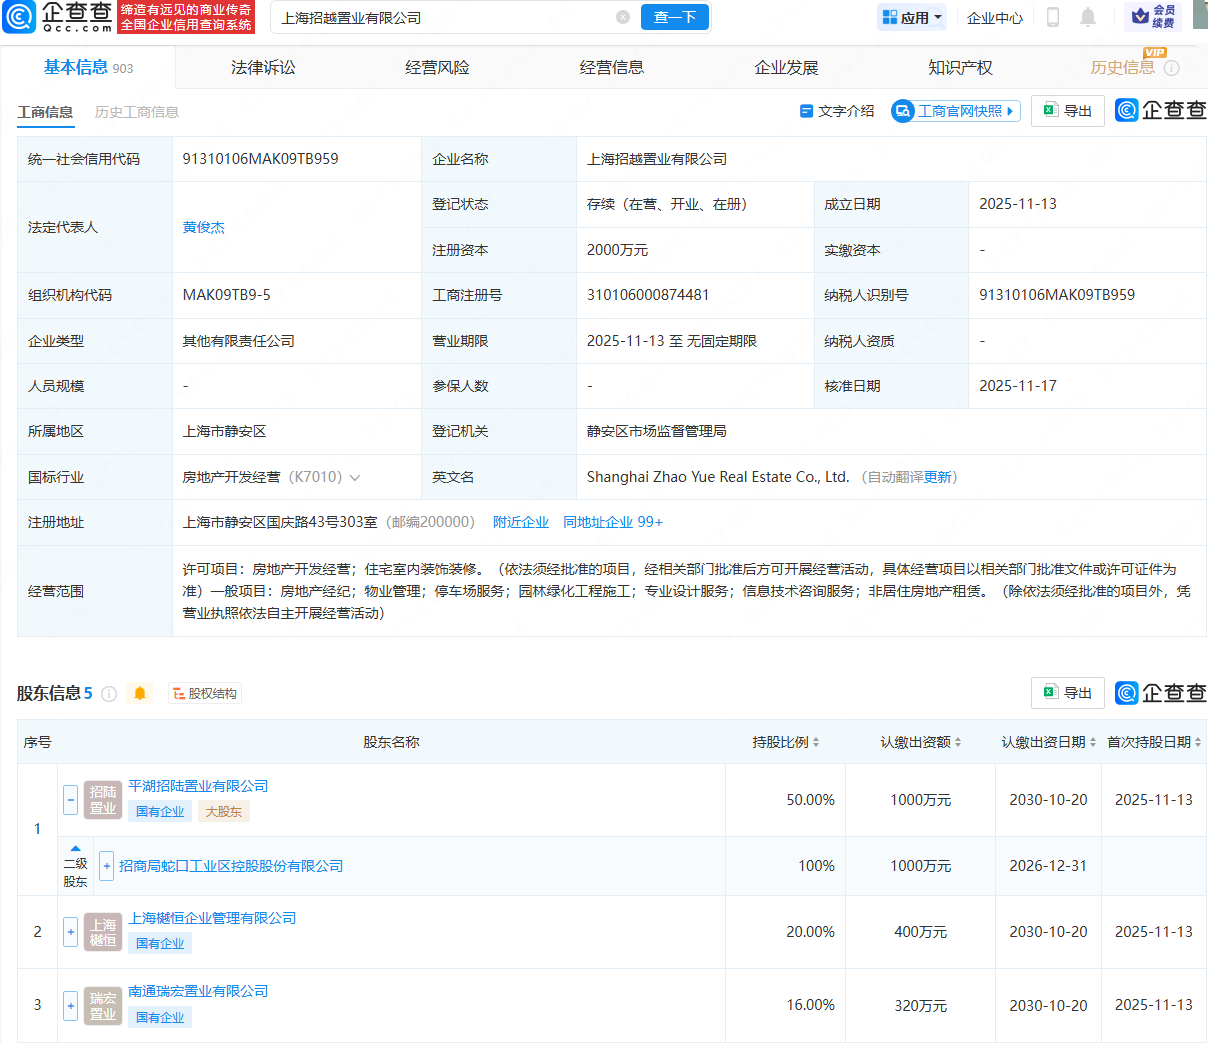Expand 招商局蛇口工业区控股股份有限公司 second-level shareholder
Image resolution: width=1208 pixels, height=1043 pixels.
coord(106,865)
